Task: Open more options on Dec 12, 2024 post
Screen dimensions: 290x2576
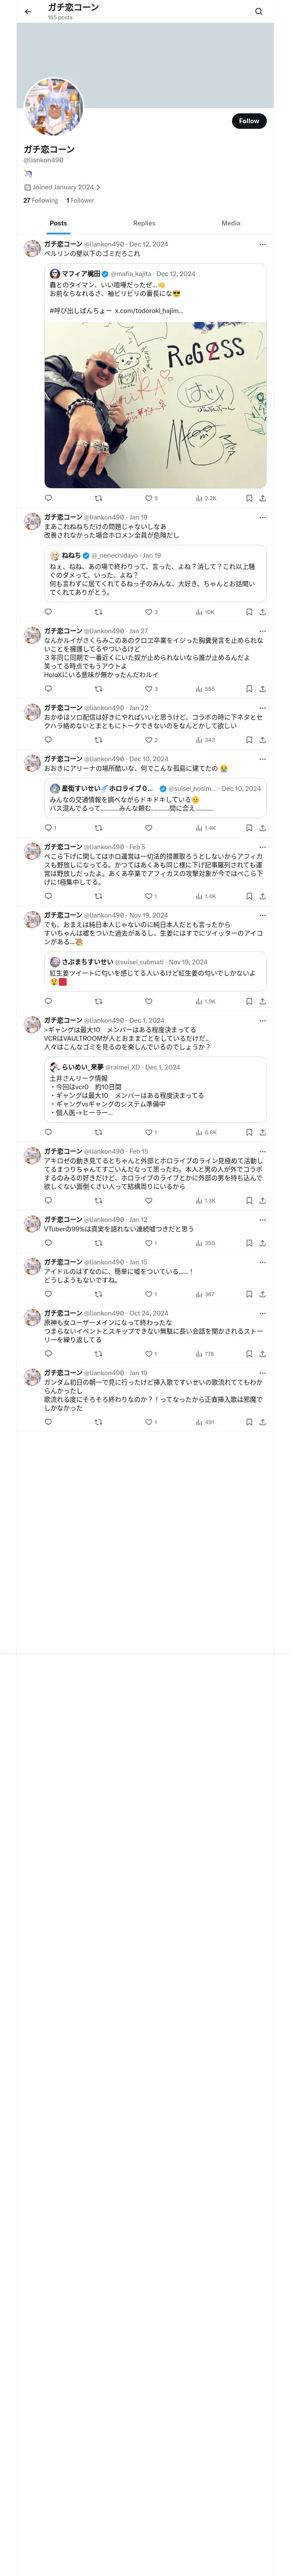Action: 263,244
